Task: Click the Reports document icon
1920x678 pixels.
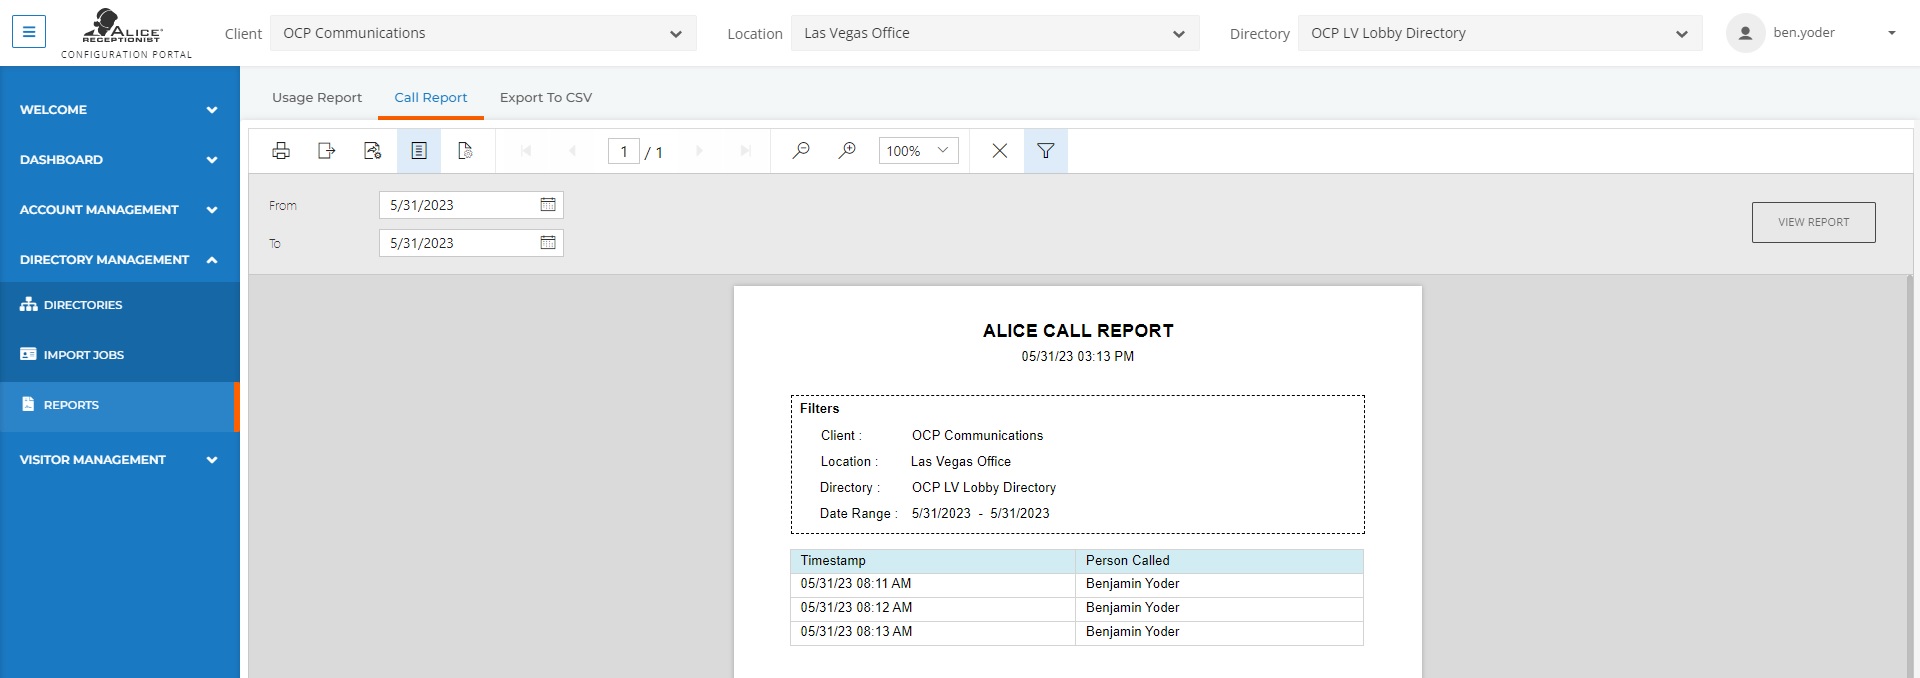Action: click(x=28, y=404)
